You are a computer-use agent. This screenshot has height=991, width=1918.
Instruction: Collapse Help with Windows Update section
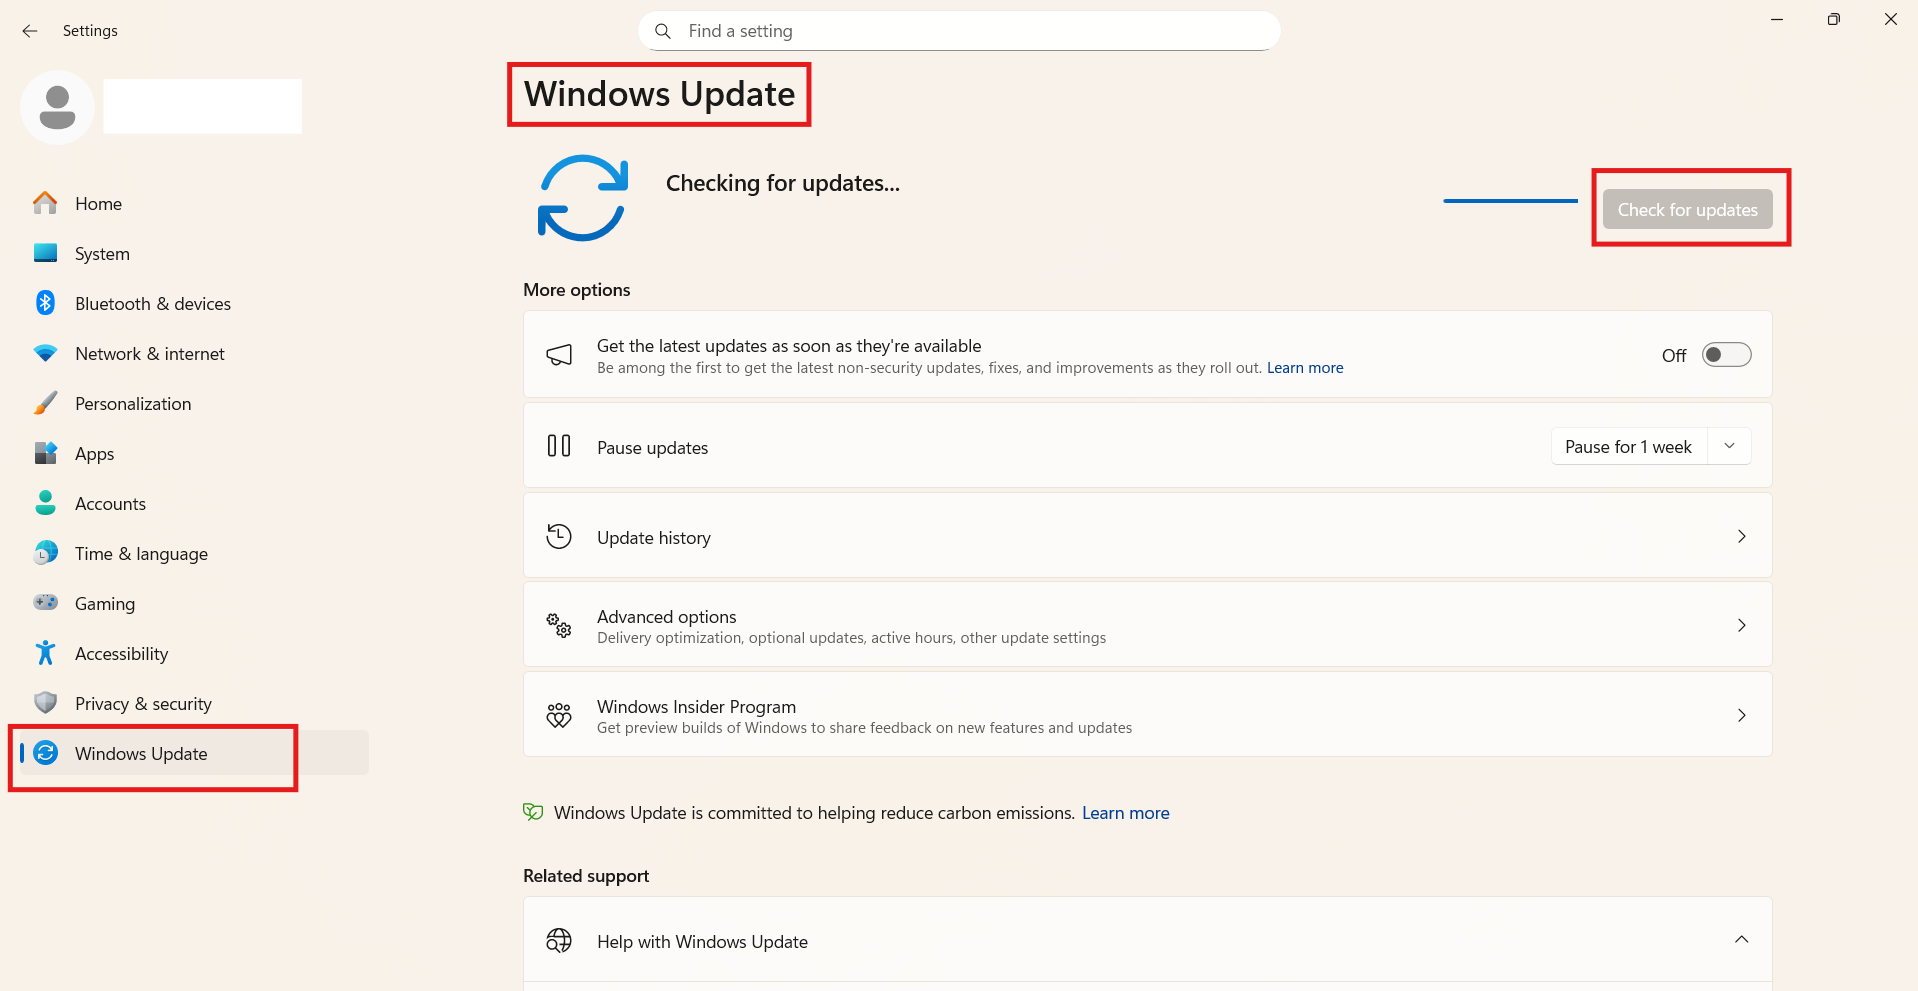coord(1742,940)
